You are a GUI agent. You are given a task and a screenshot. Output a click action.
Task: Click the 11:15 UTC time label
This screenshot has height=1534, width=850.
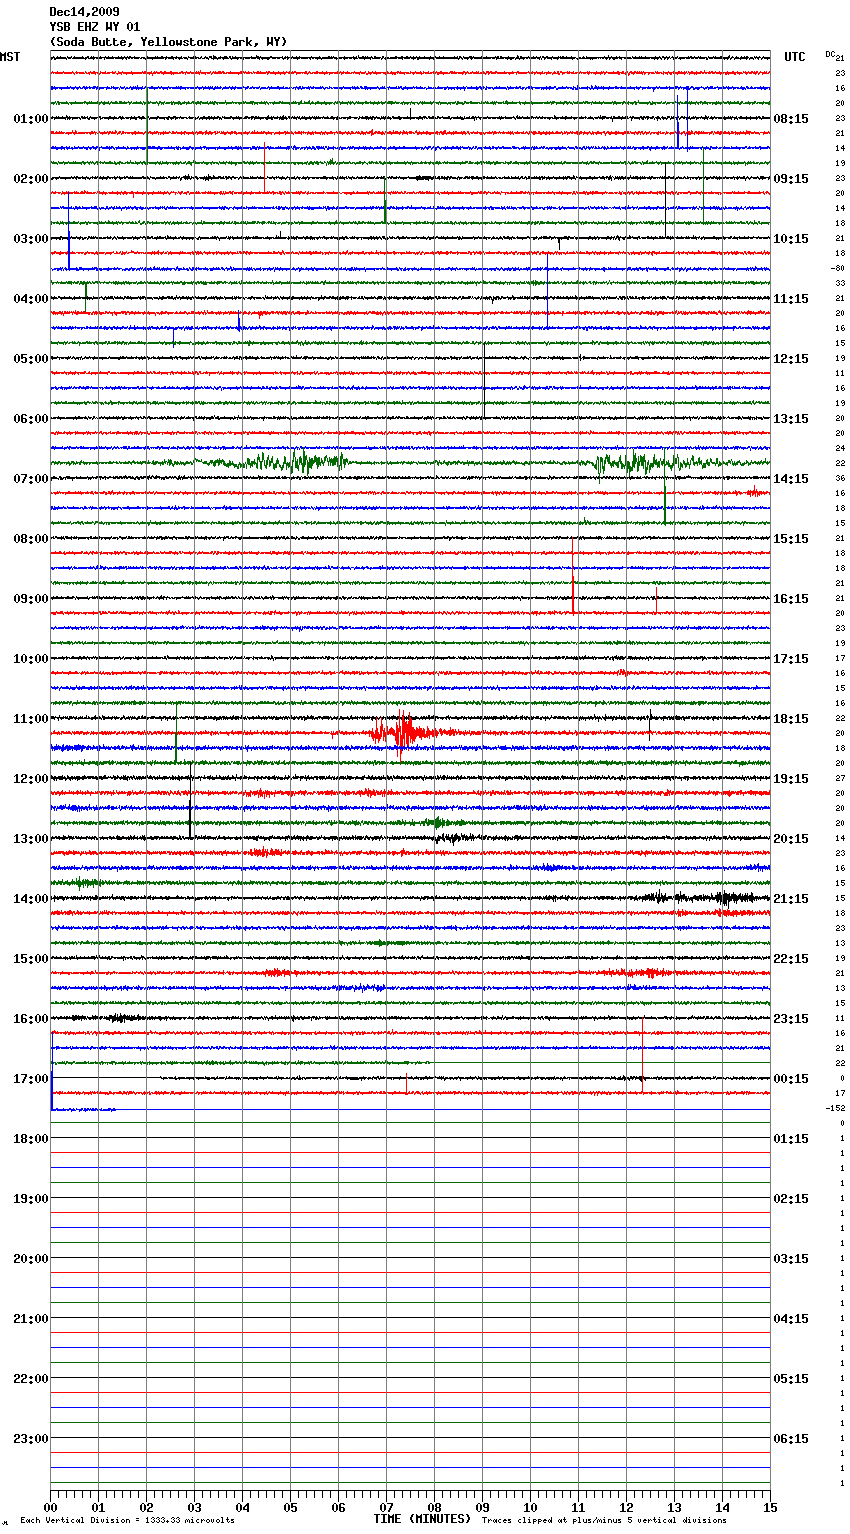791,299
